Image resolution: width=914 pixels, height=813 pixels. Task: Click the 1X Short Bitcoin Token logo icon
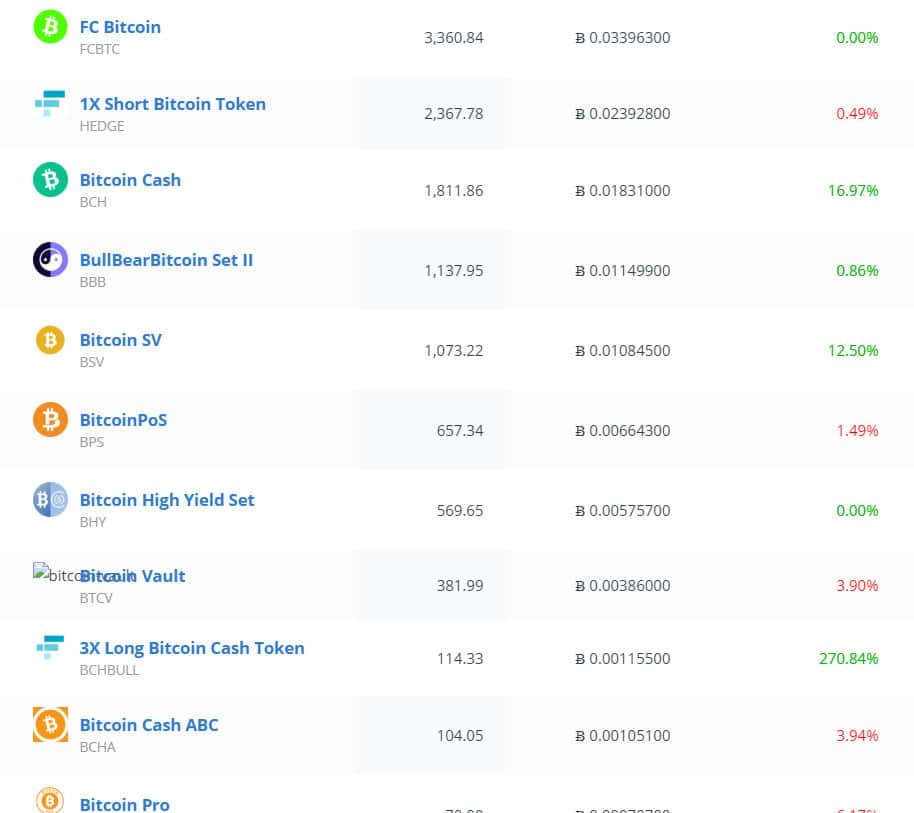coord(50,103)
